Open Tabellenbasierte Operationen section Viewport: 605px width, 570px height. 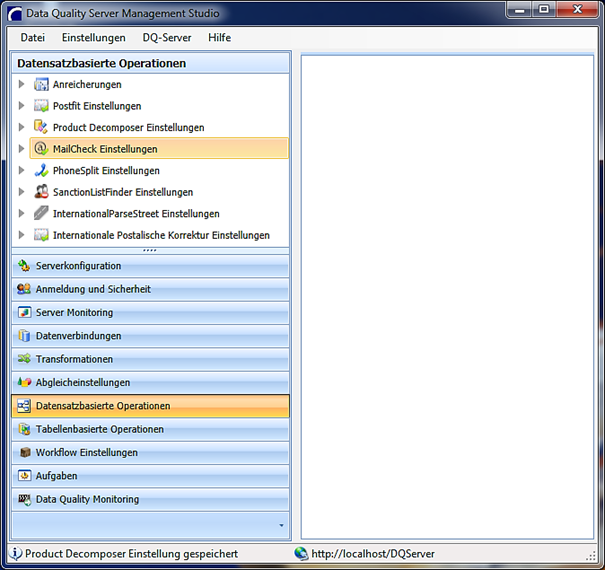click(x=150, y=429)
